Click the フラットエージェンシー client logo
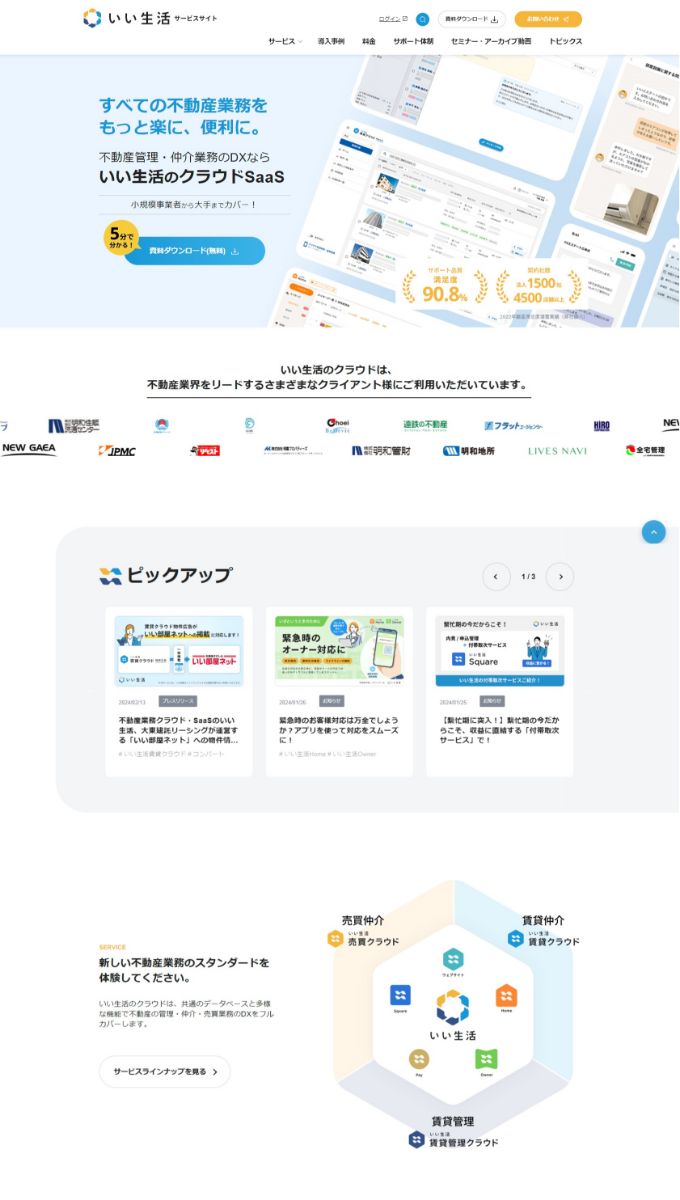The height and width of the screenshot is (1200, 680). 513,425
